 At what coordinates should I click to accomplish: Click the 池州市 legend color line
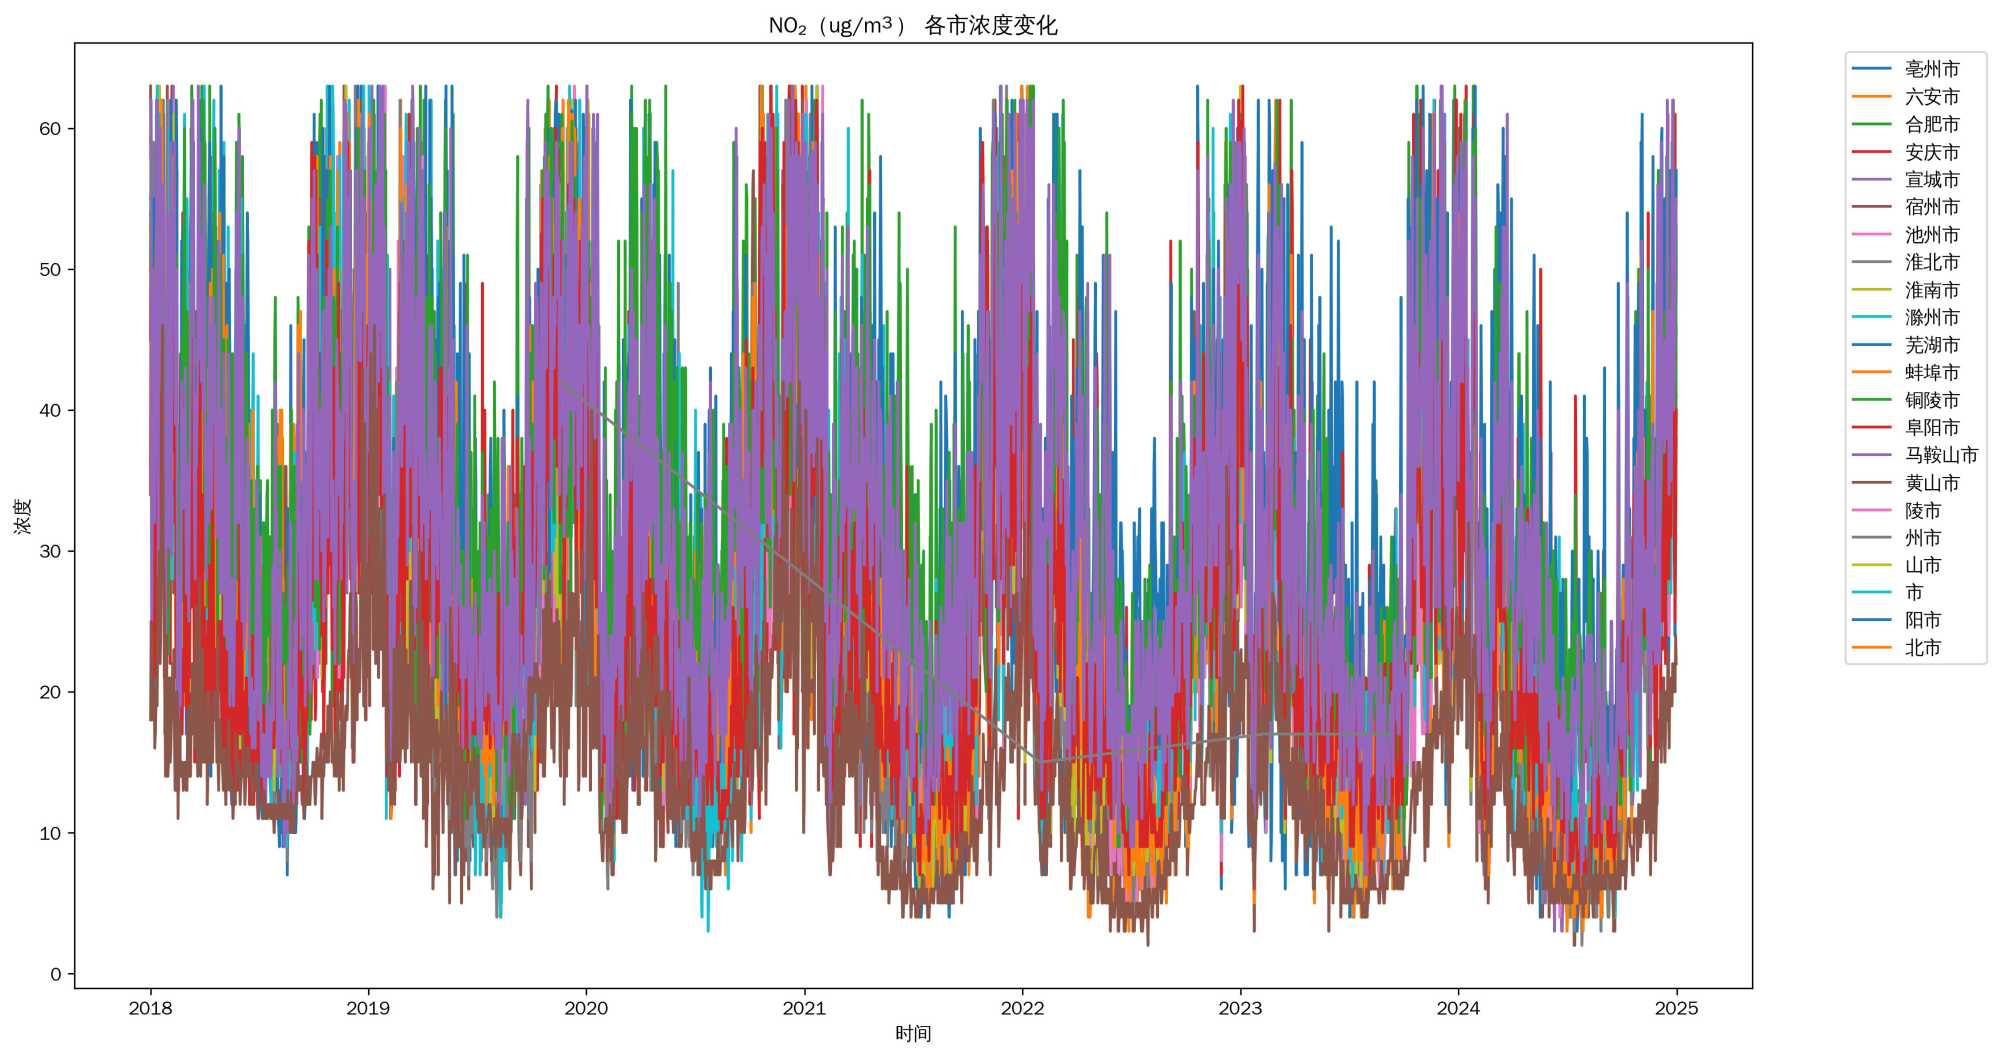click(x=1871, y=235)
